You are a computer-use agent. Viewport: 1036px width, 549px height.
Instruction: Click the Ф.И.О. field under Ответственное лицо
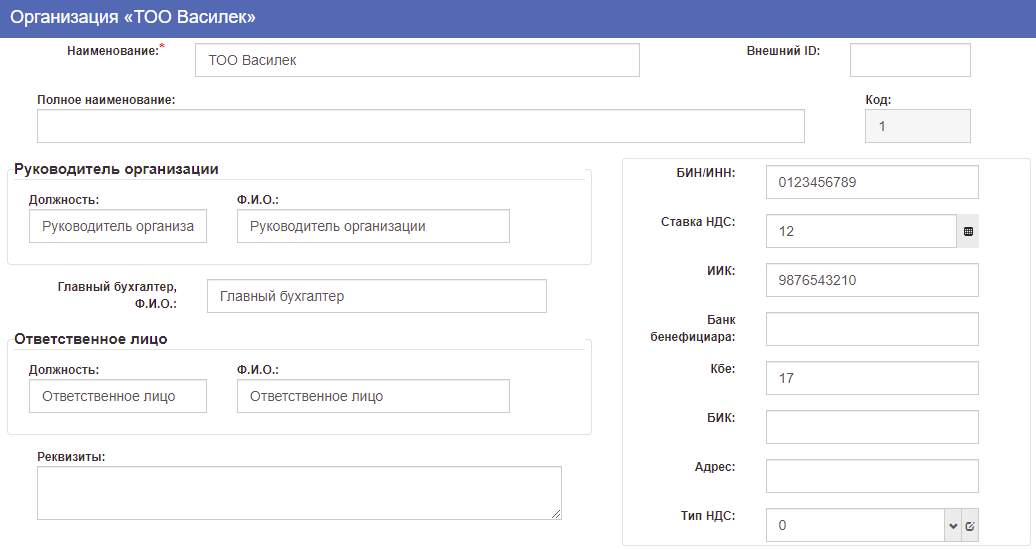(373, 396)
